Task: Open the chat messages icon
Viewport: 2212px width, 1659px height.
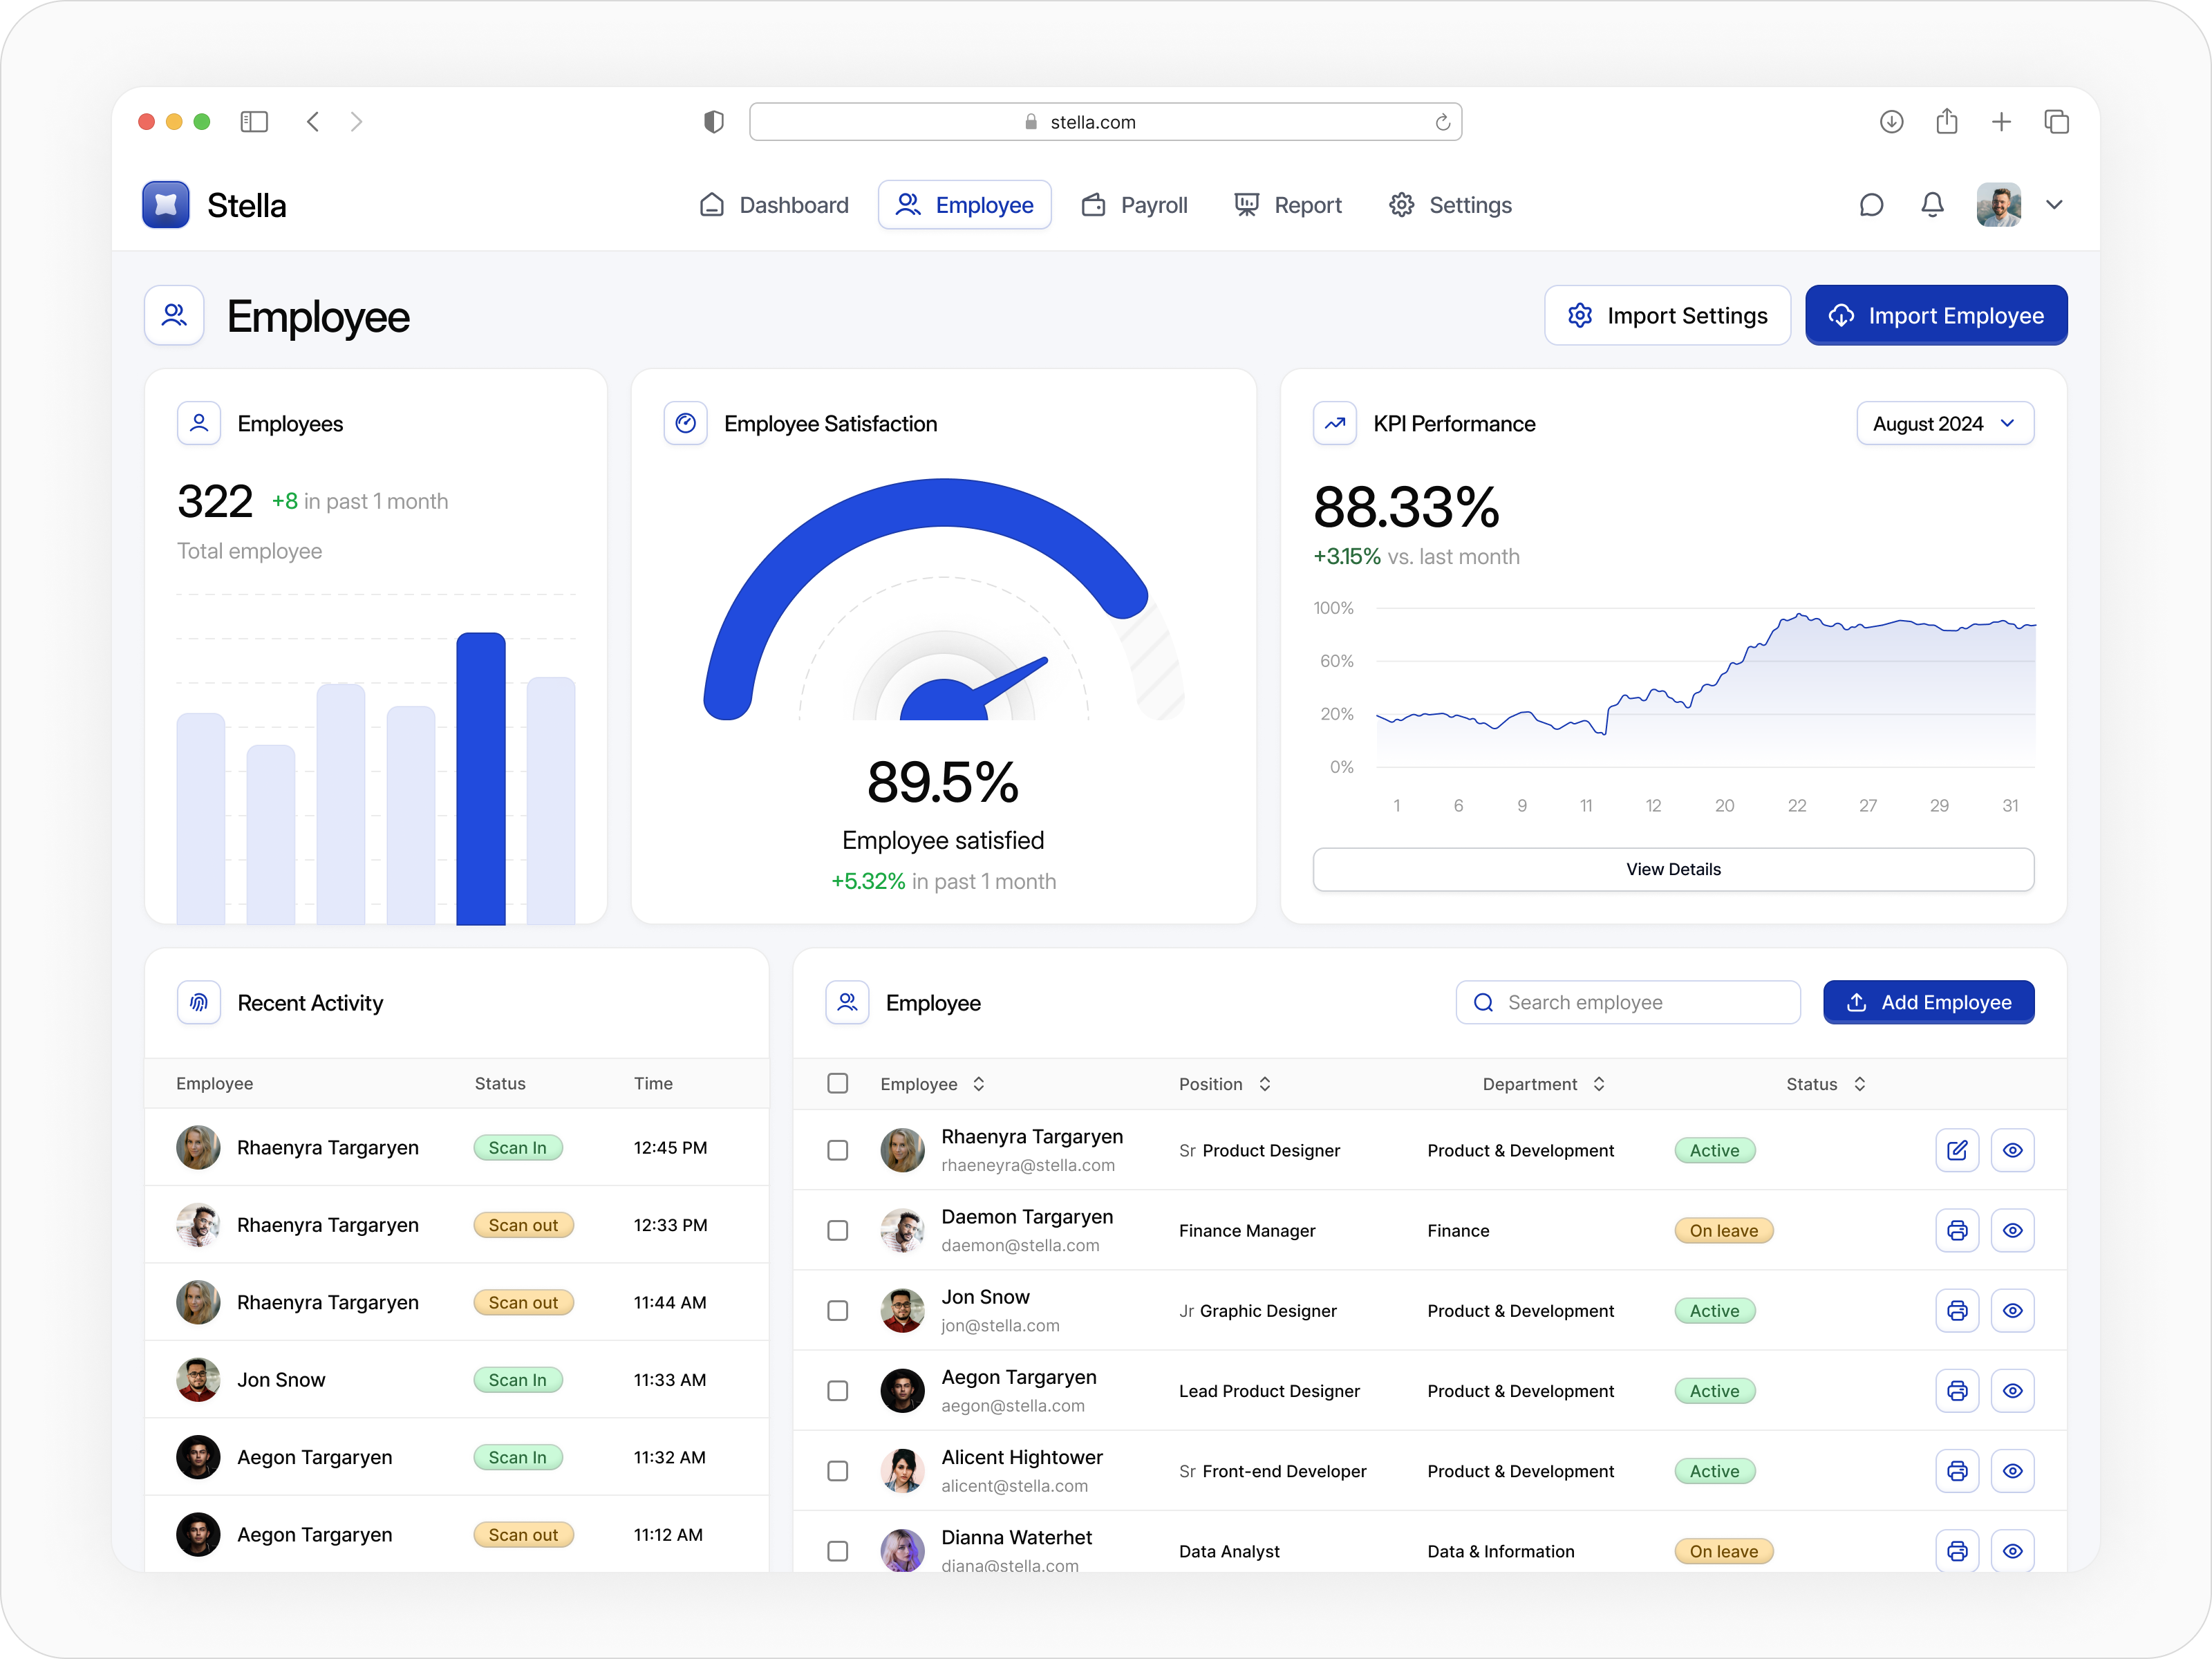Action: (1872, 205)
